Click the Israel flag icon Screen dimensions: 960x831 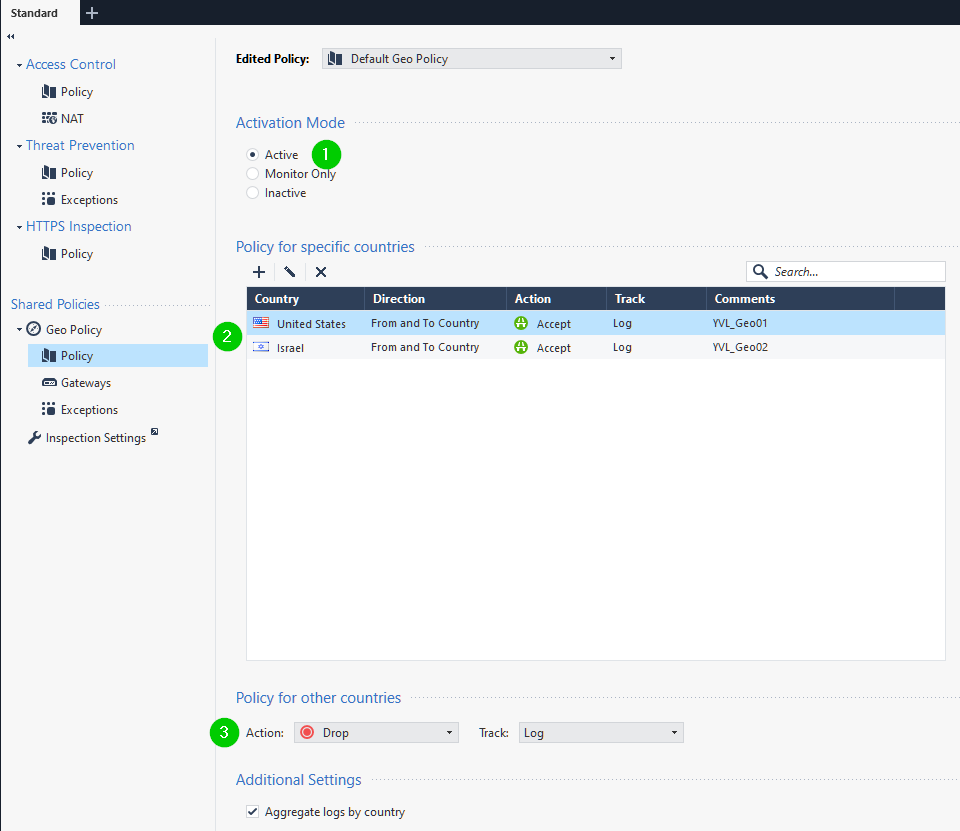[261, 347]
